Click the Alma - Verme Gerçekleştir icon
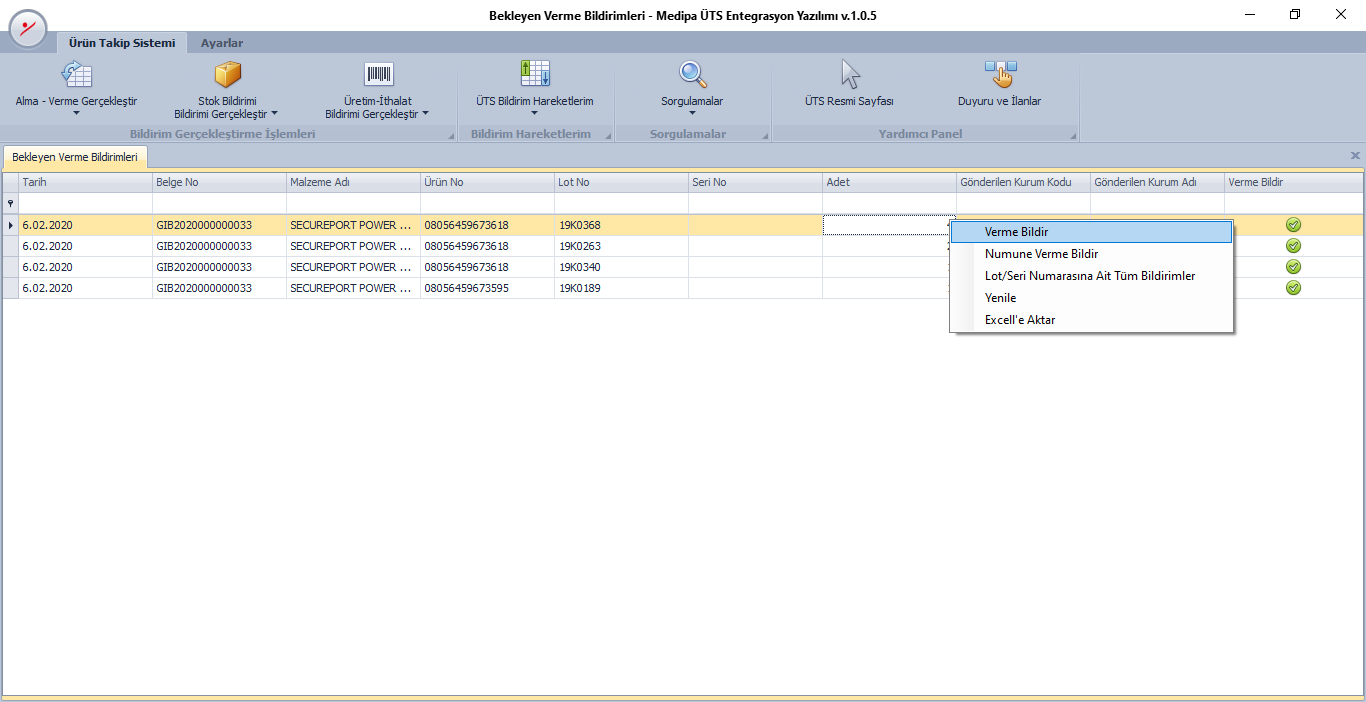 (76, 75)
